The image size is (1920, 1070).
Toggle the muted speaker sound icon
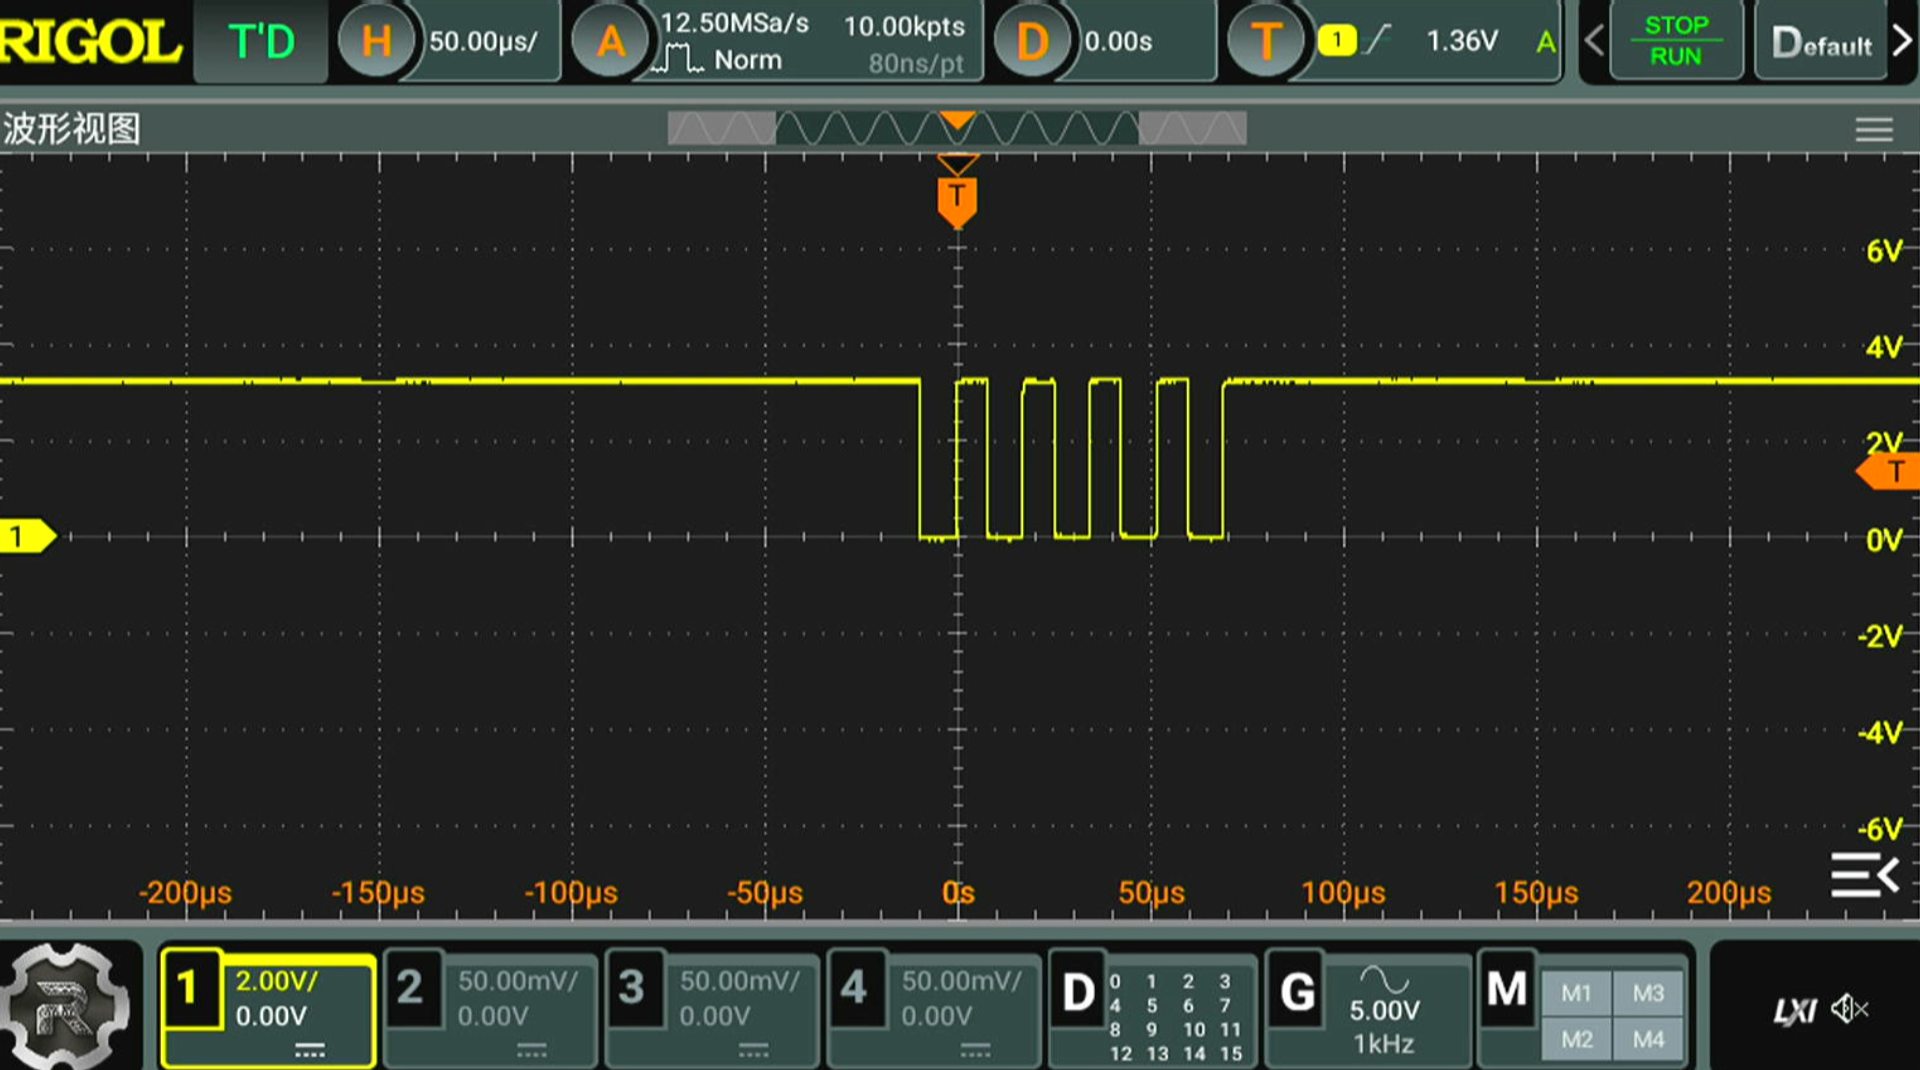pyautogui.click(x=1850, y=1009)
